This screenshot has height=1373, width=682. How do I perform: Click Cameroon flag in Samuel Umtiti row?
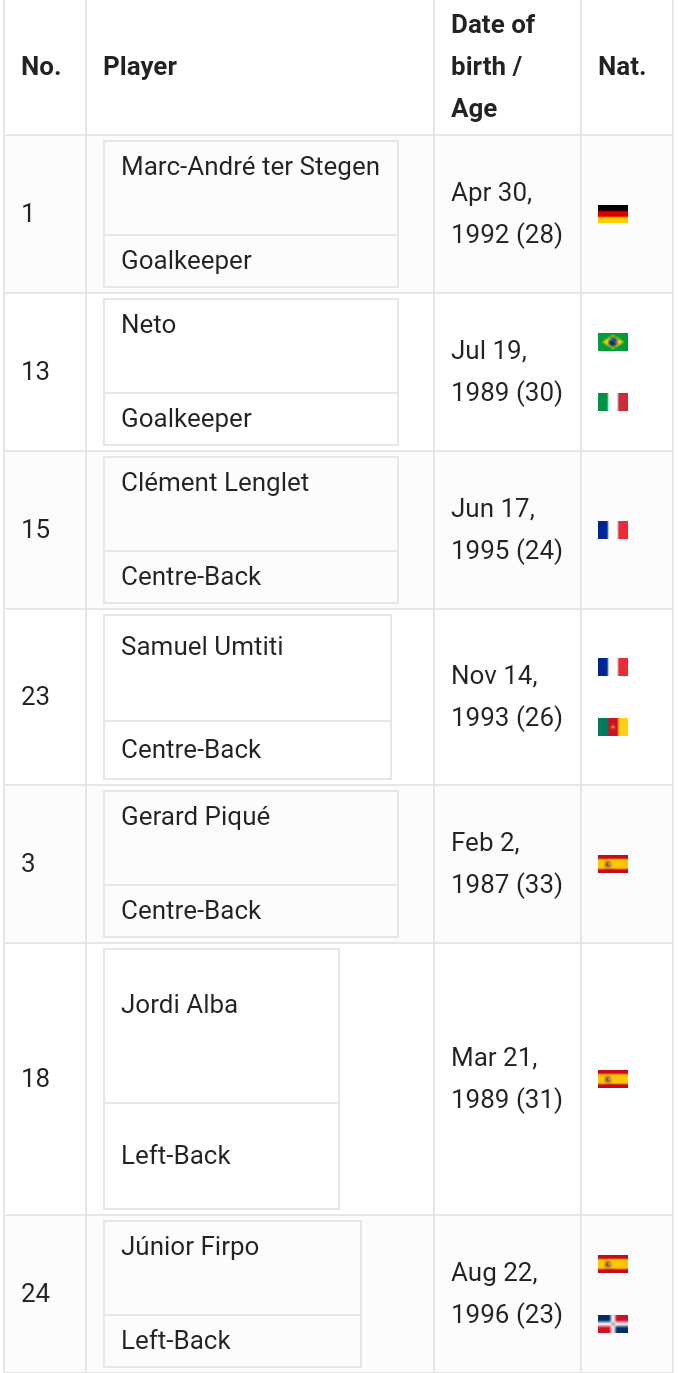612,727
